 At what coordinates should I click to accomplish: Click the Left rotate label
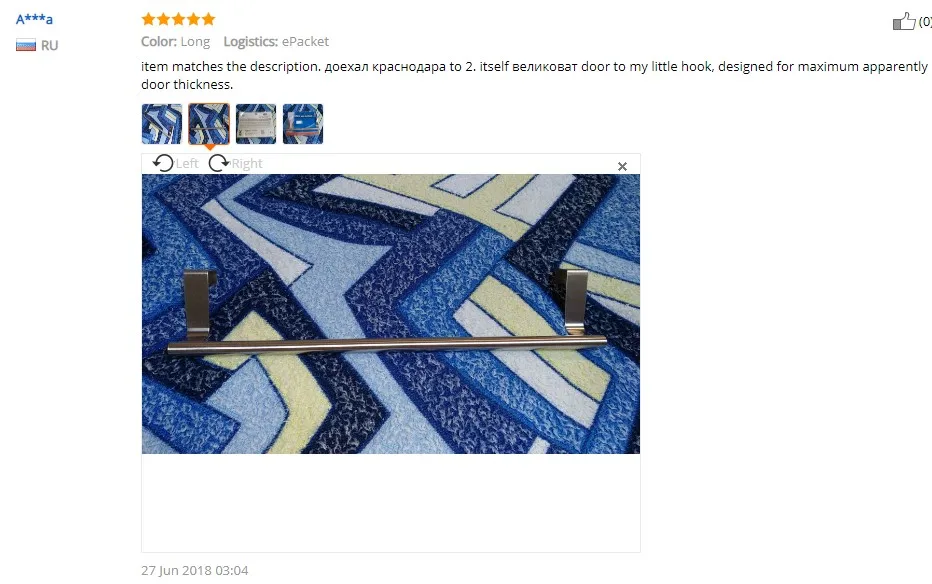tap(187, 163)
